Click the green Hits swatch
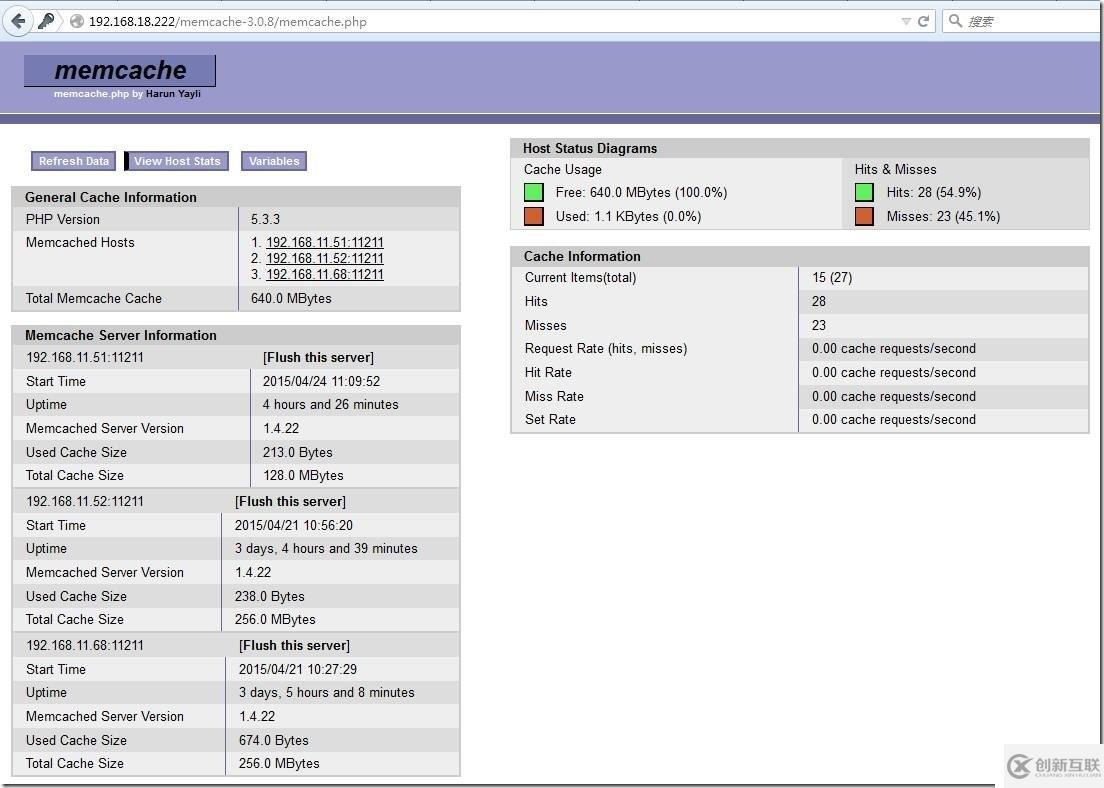Viewport: 1104px width, 788px height. [x=864, y=192]
